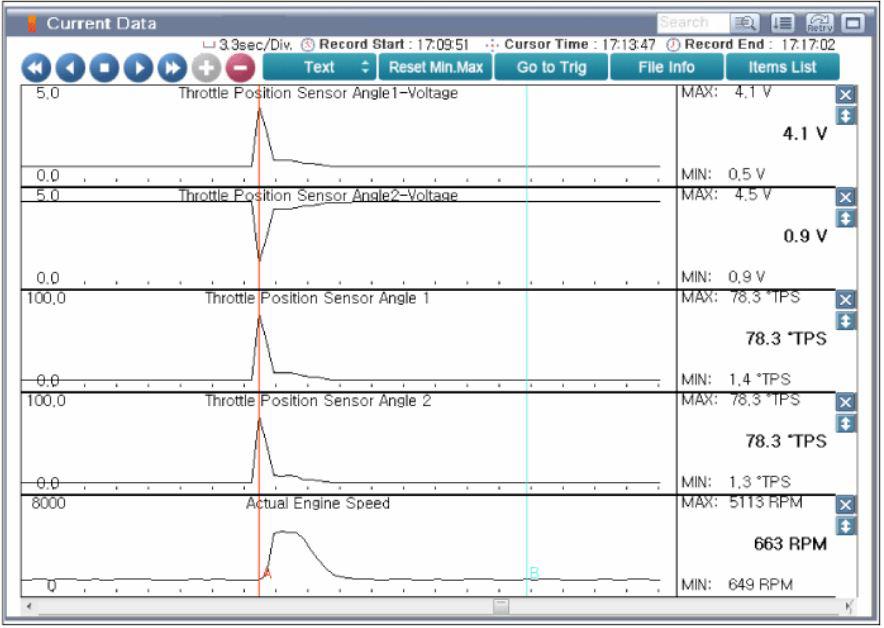Open the File Info panel
This screenshot has height=628, width=884.
pos(666,67)
